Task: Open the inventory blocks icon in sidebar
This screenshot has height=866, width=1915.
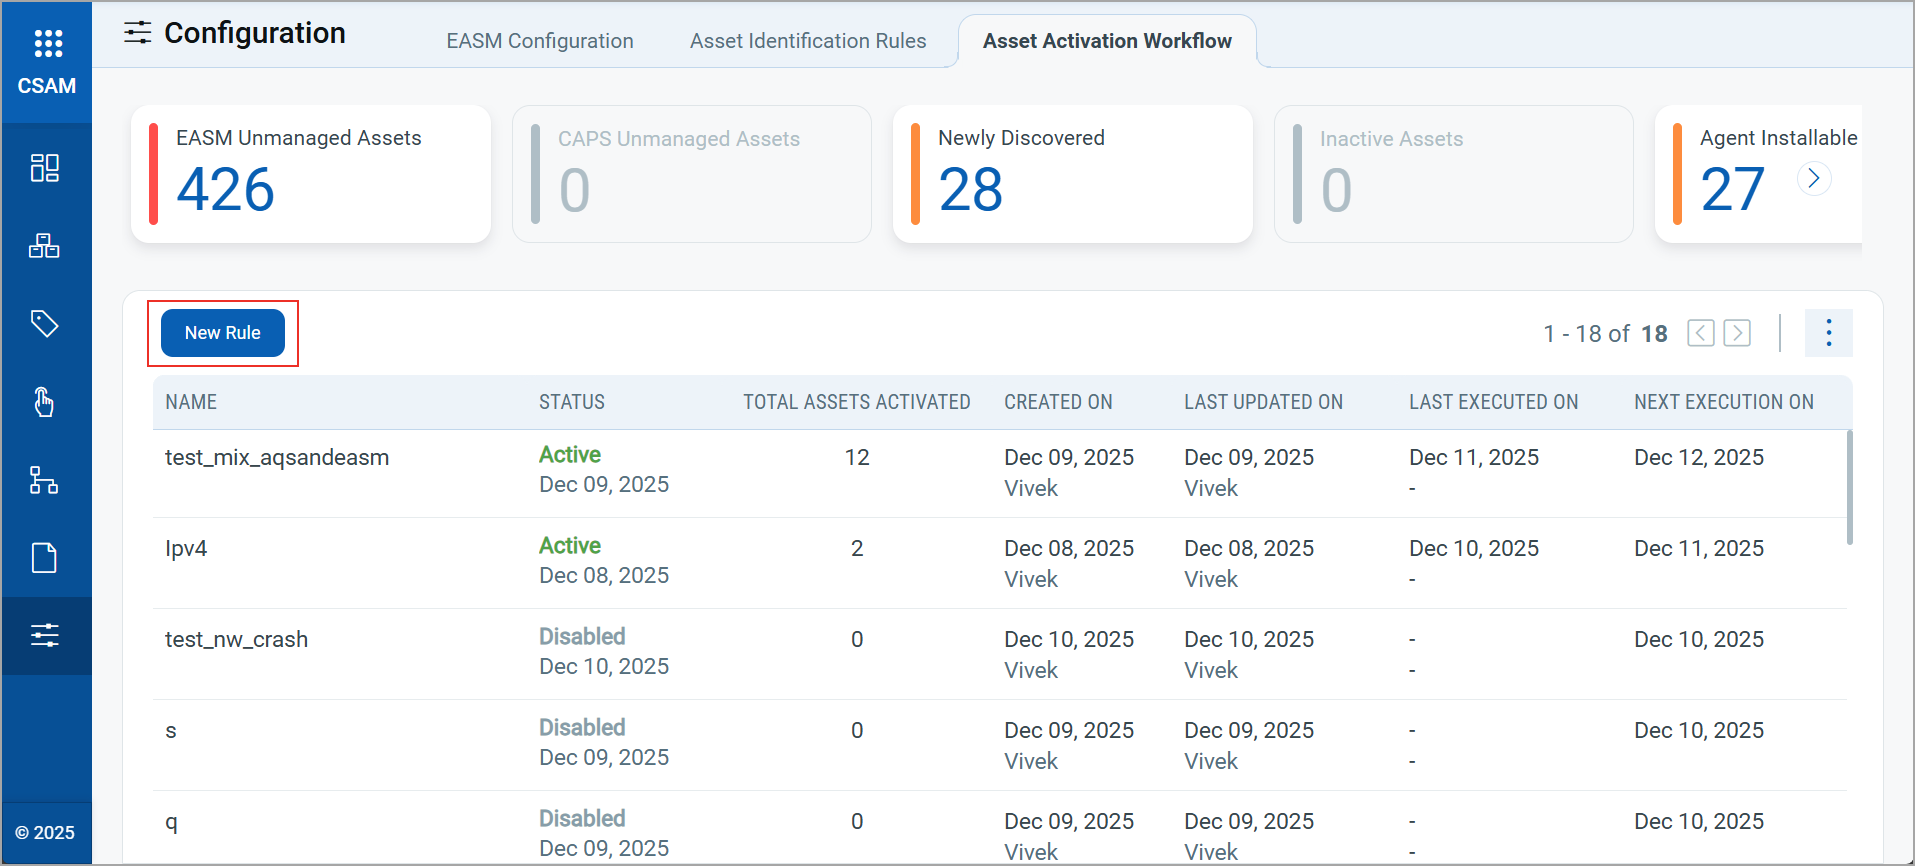Action: pos(45,246)
